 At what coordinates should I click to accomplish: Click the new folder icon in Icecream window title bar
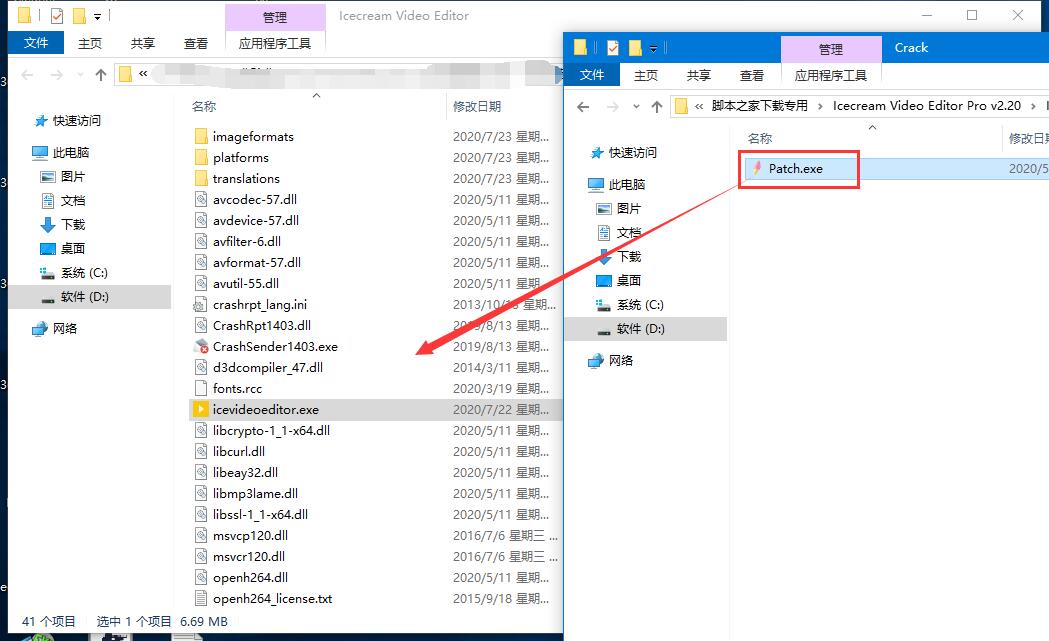point(79,15)
